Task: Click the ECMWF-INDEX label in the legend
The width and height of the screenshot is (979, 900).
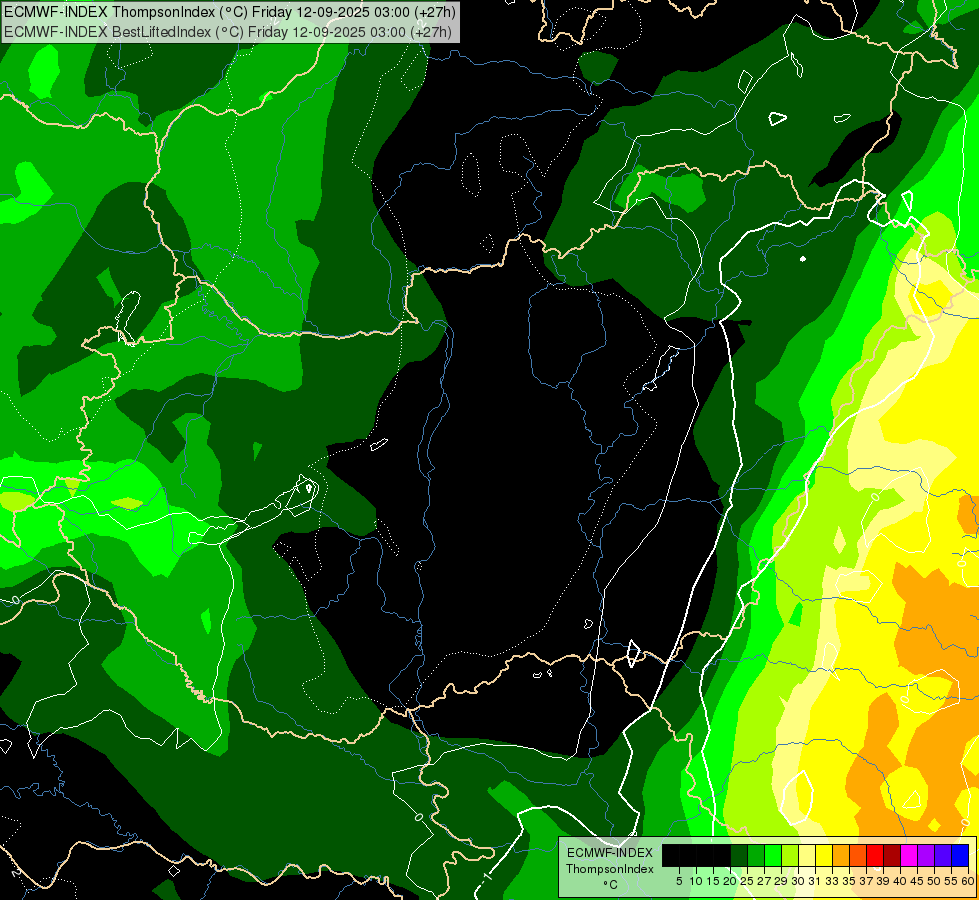Action: pos(610,853)
